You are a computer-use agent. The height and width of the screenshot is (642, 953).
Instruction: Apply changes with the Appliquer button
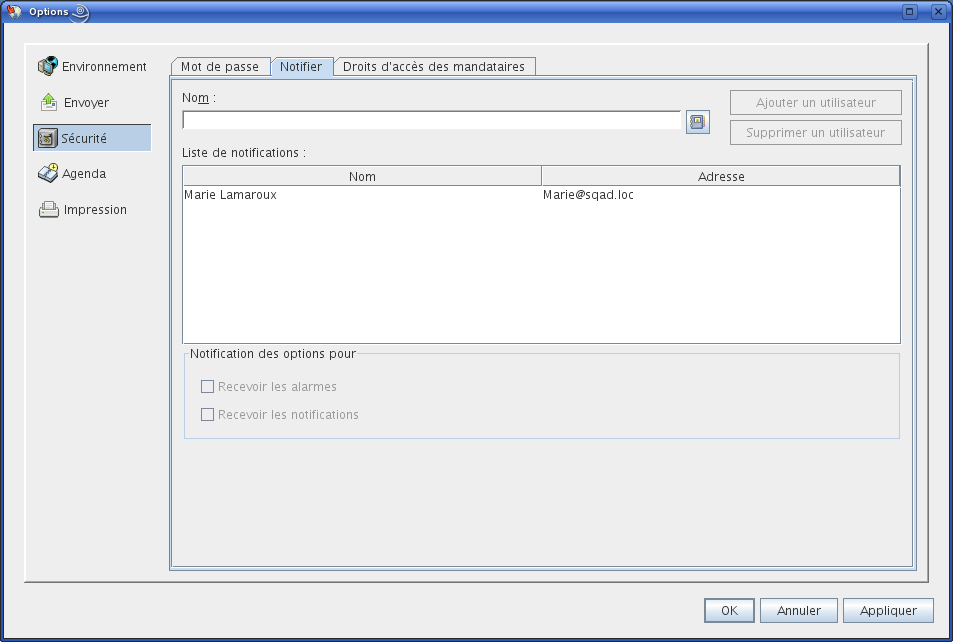tap(888, 610)
